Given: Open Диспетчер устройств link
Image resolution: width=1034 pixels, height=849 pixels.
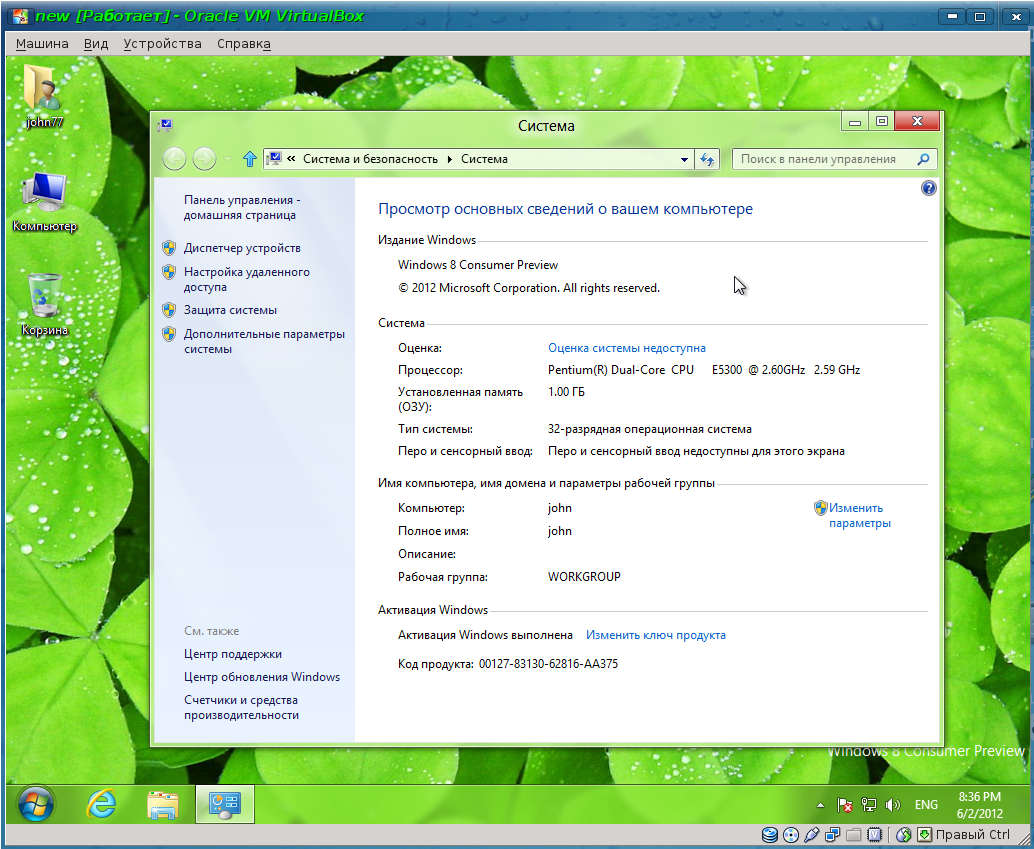Looking at the screenshot, I should coord(242,248).
